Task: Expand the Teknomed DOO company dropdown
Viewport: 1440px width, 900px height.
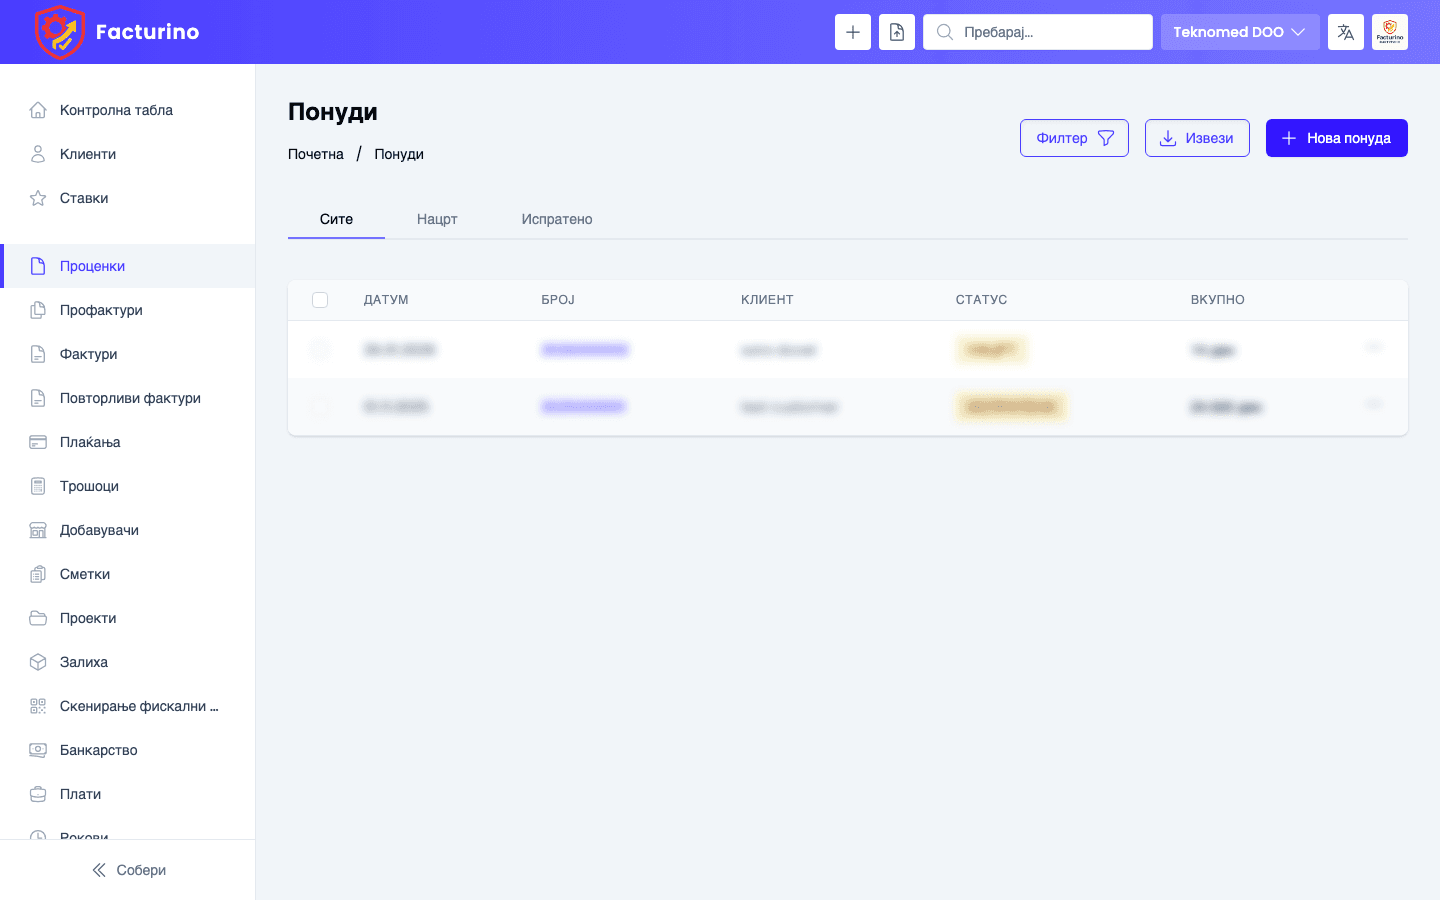Action: (x=1239, y=32)
